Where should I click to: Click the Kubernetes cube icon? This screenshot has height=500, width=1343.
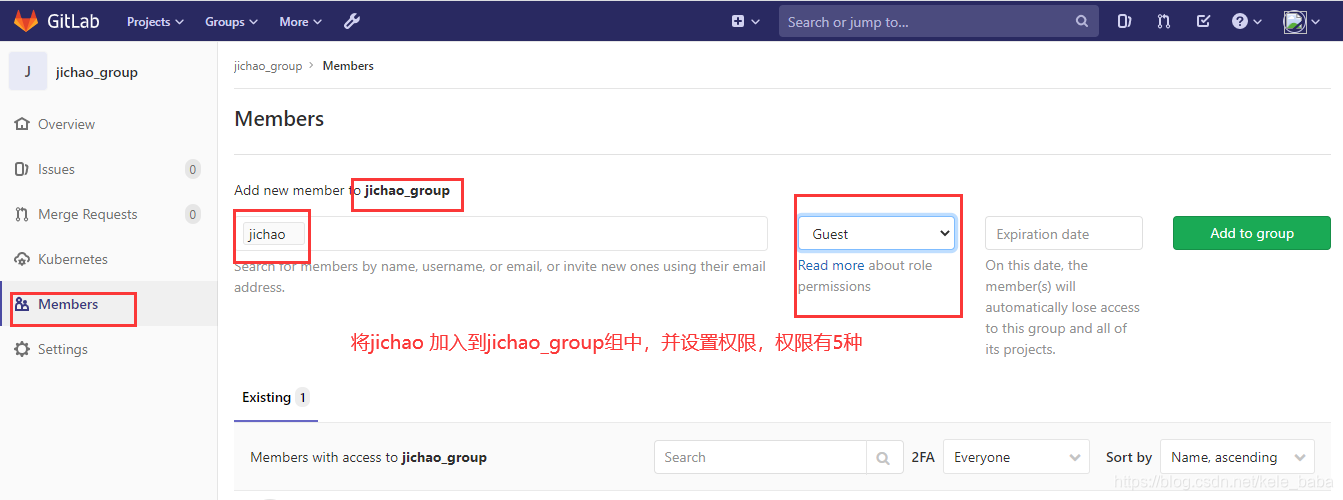pos(22,259)
